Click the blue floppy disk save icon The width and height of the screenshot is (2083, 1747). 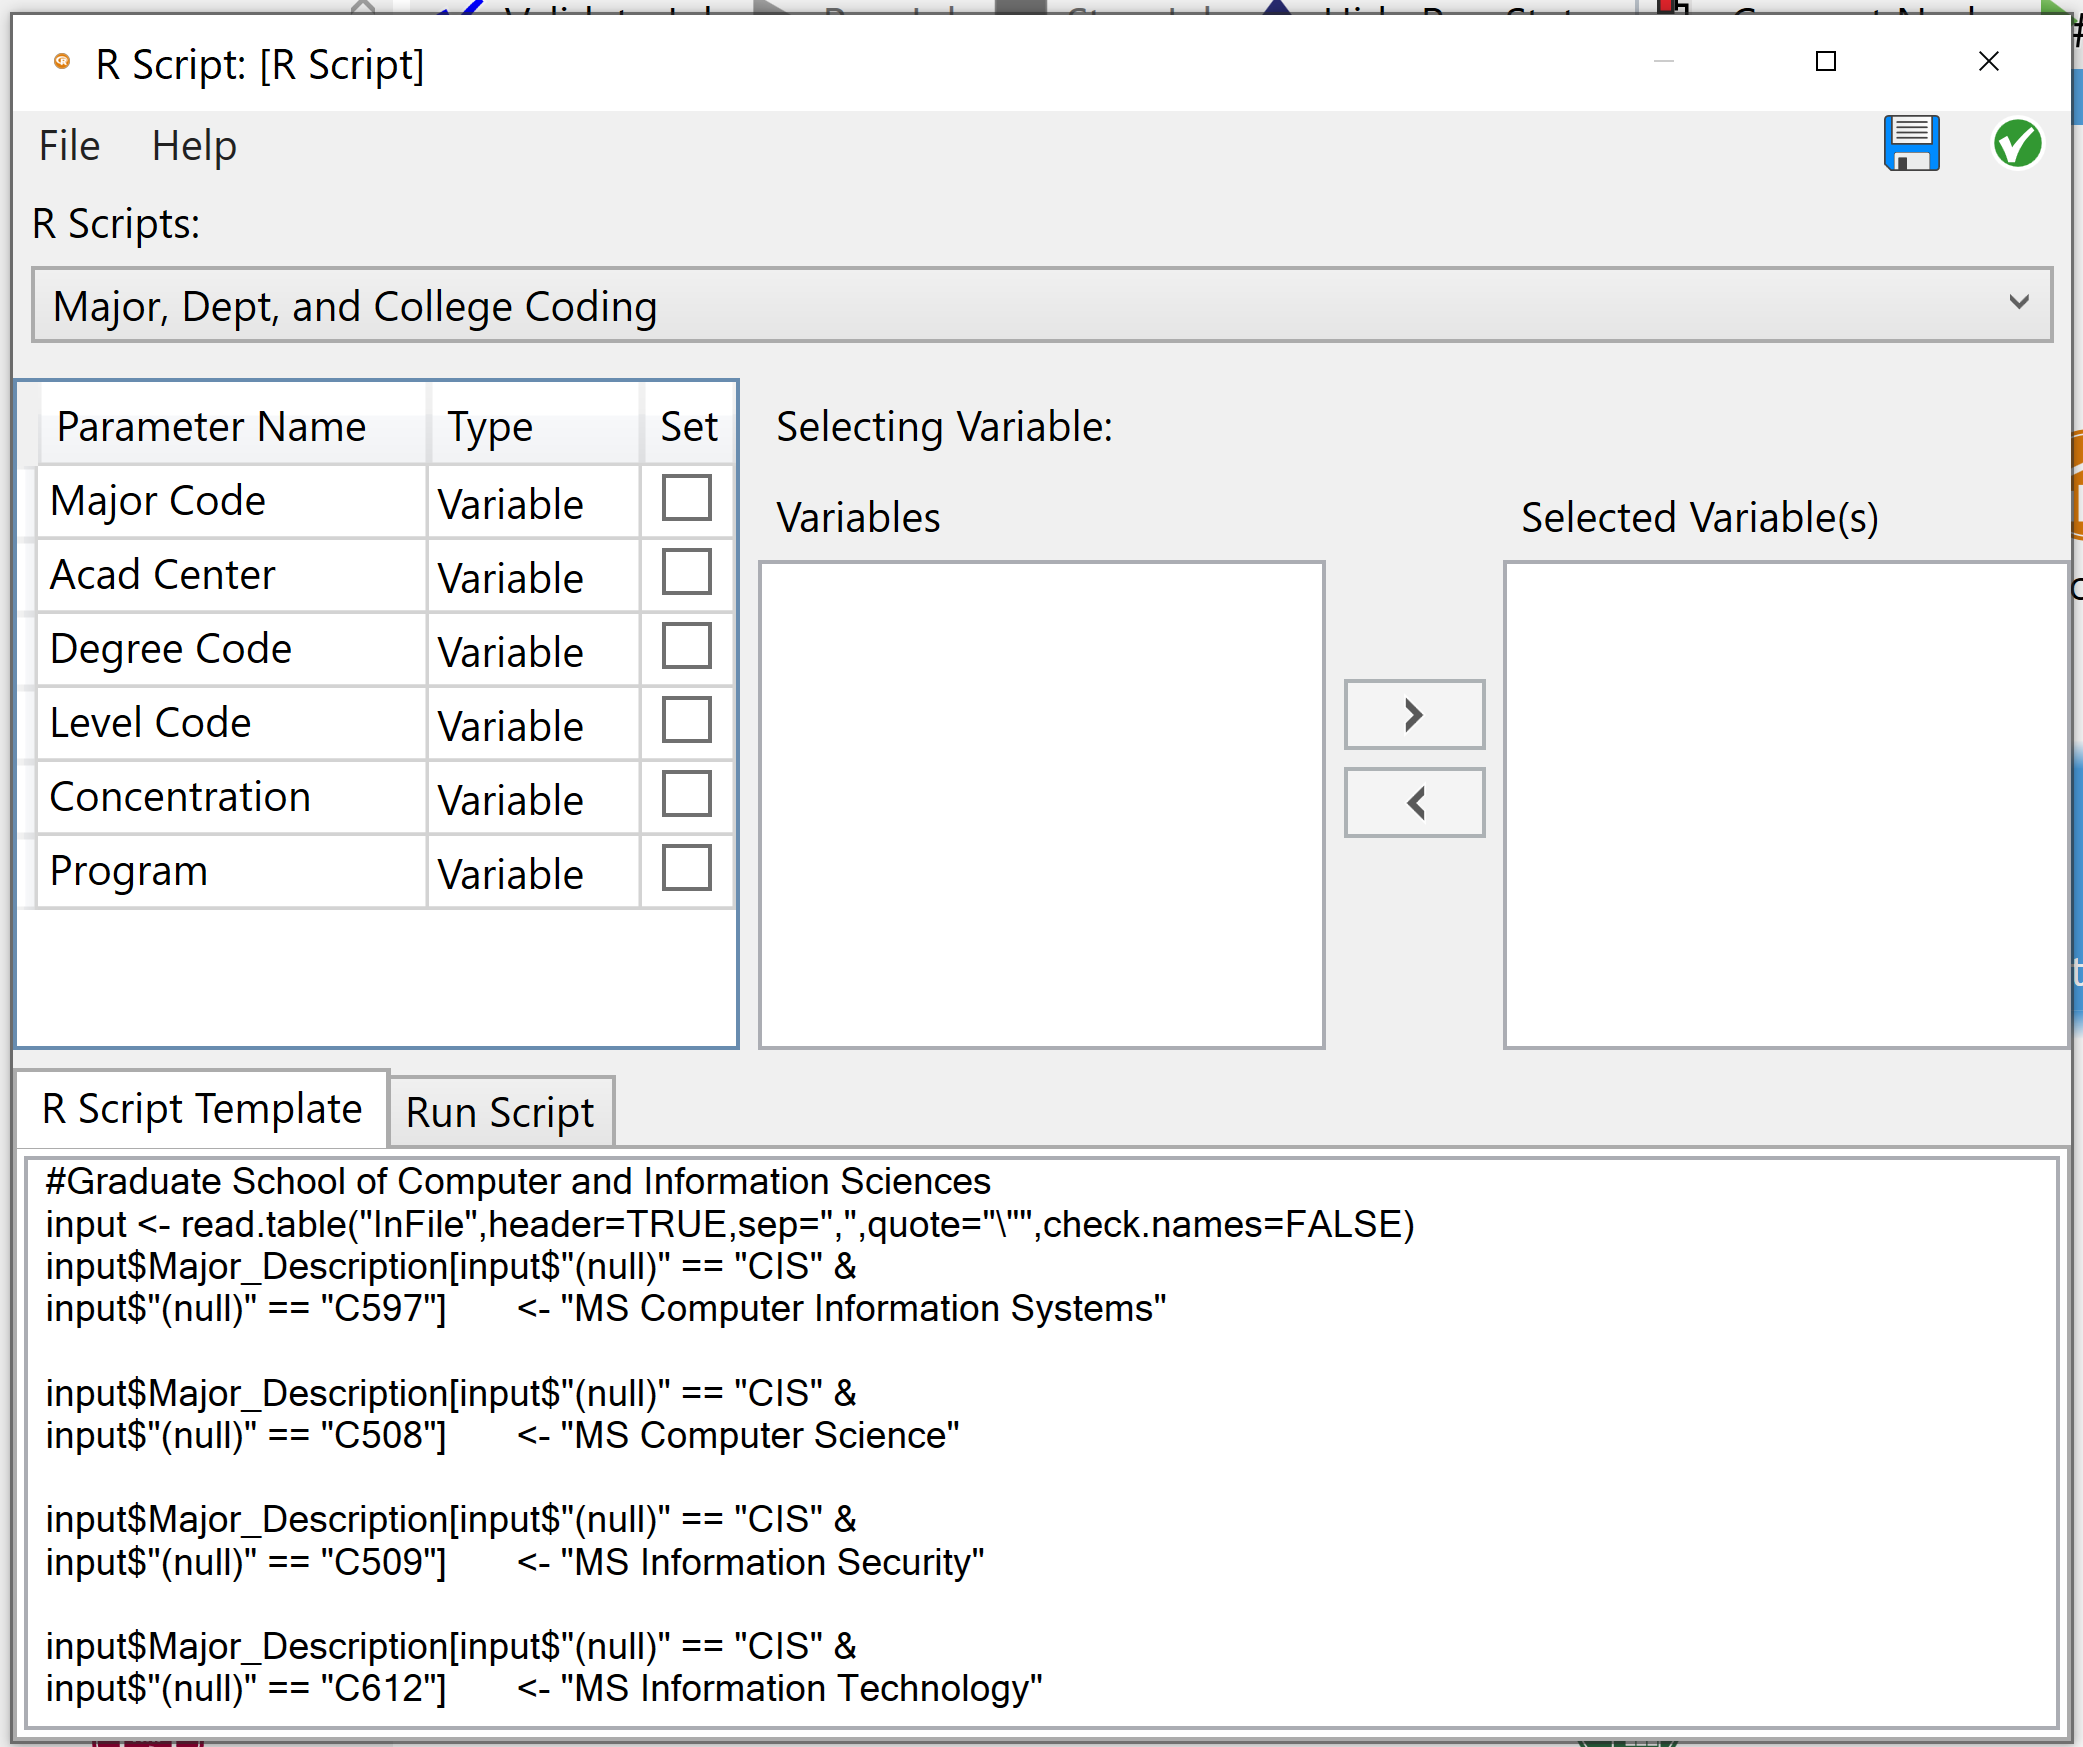(x=1911, y=144)
